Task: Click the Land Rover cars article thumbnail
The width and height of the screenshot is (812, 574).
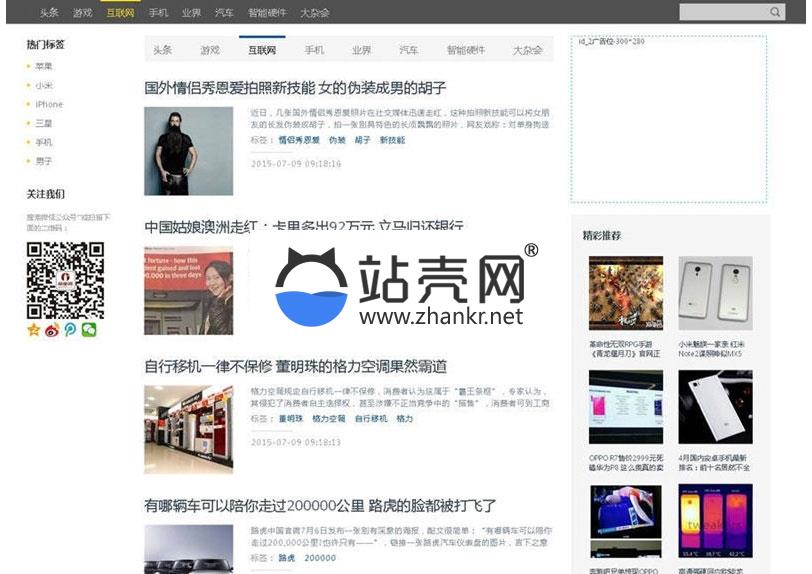Action: pyautogui.click(x=188, y=549)
